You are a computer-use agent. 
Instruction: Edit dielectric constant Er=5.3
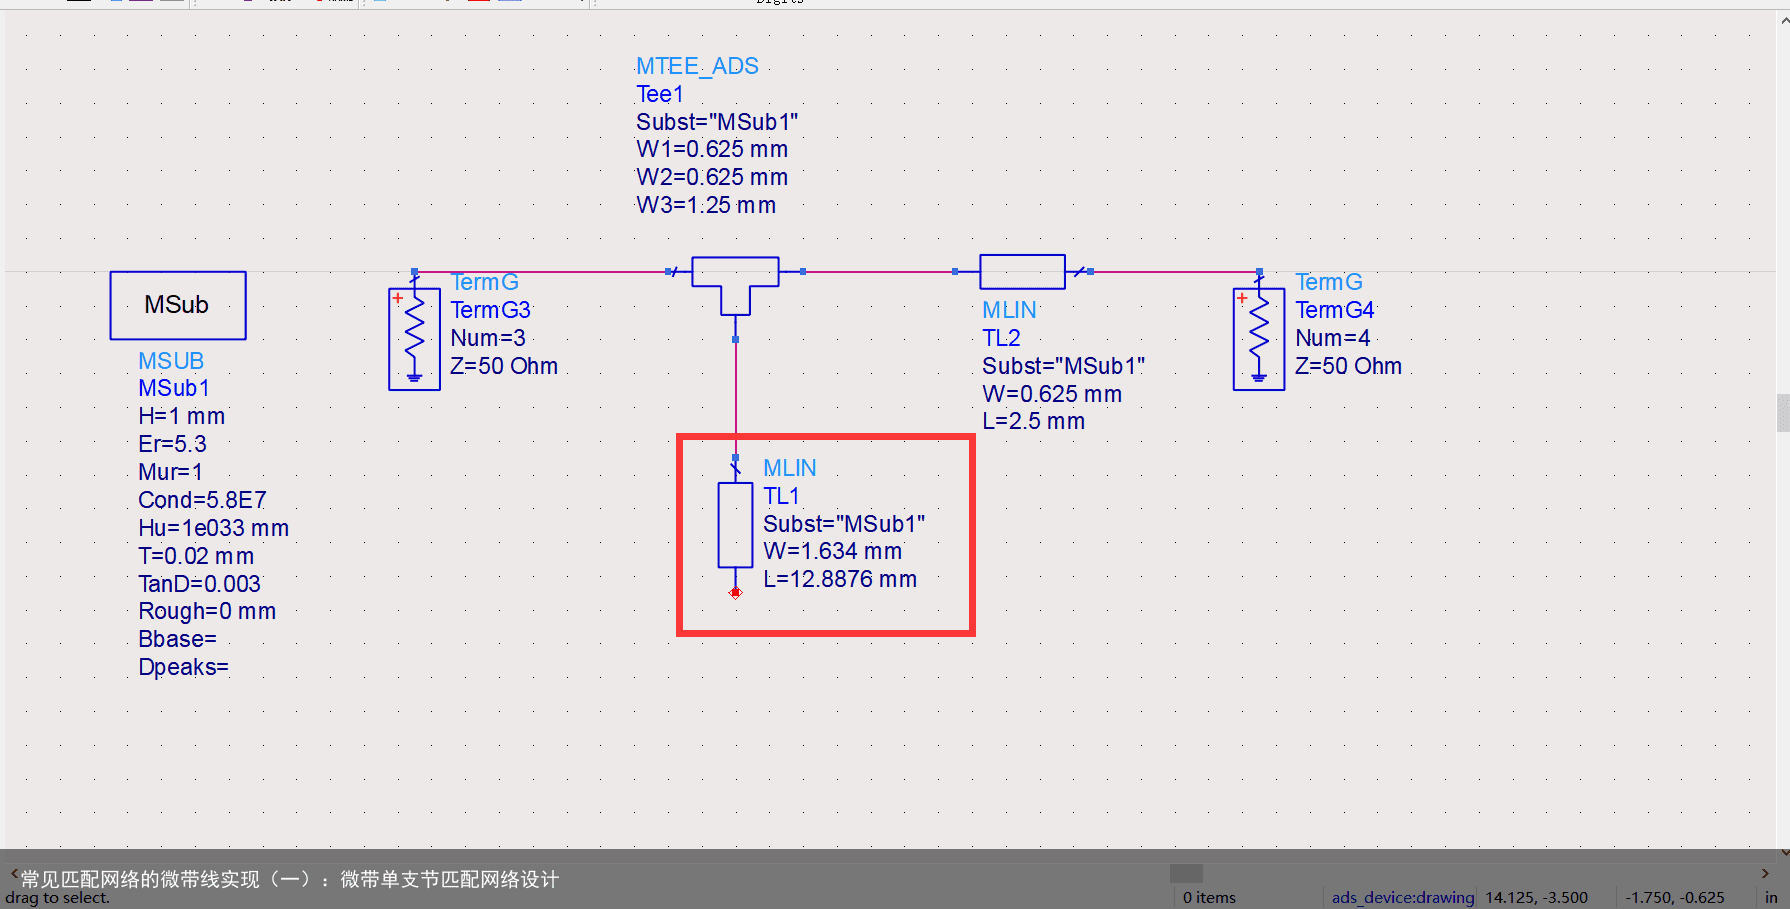(172, 444)
